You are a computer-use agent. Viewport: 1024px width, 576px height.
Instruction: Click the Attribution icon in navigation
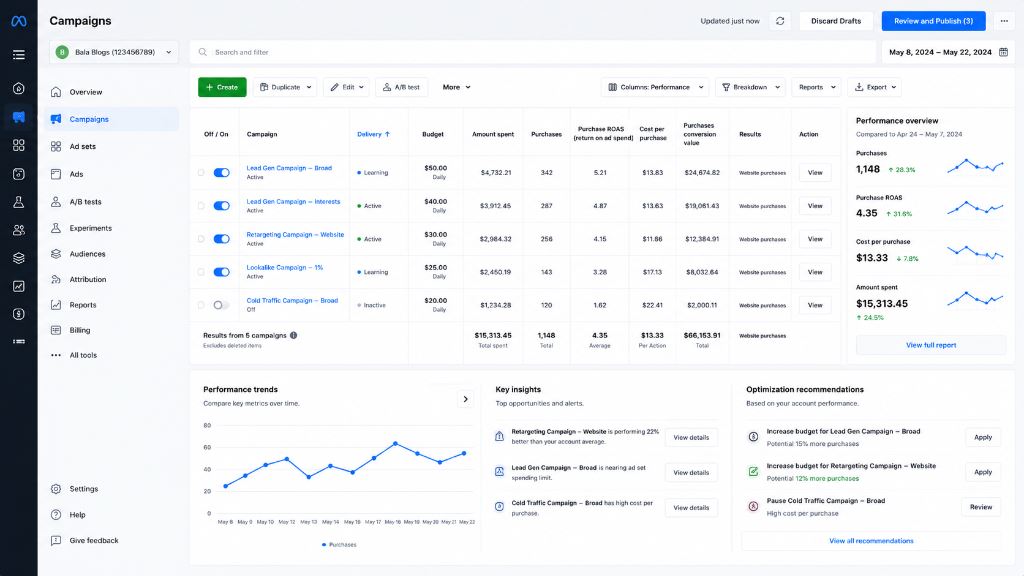pyautogui.click(x=56, y=279)
